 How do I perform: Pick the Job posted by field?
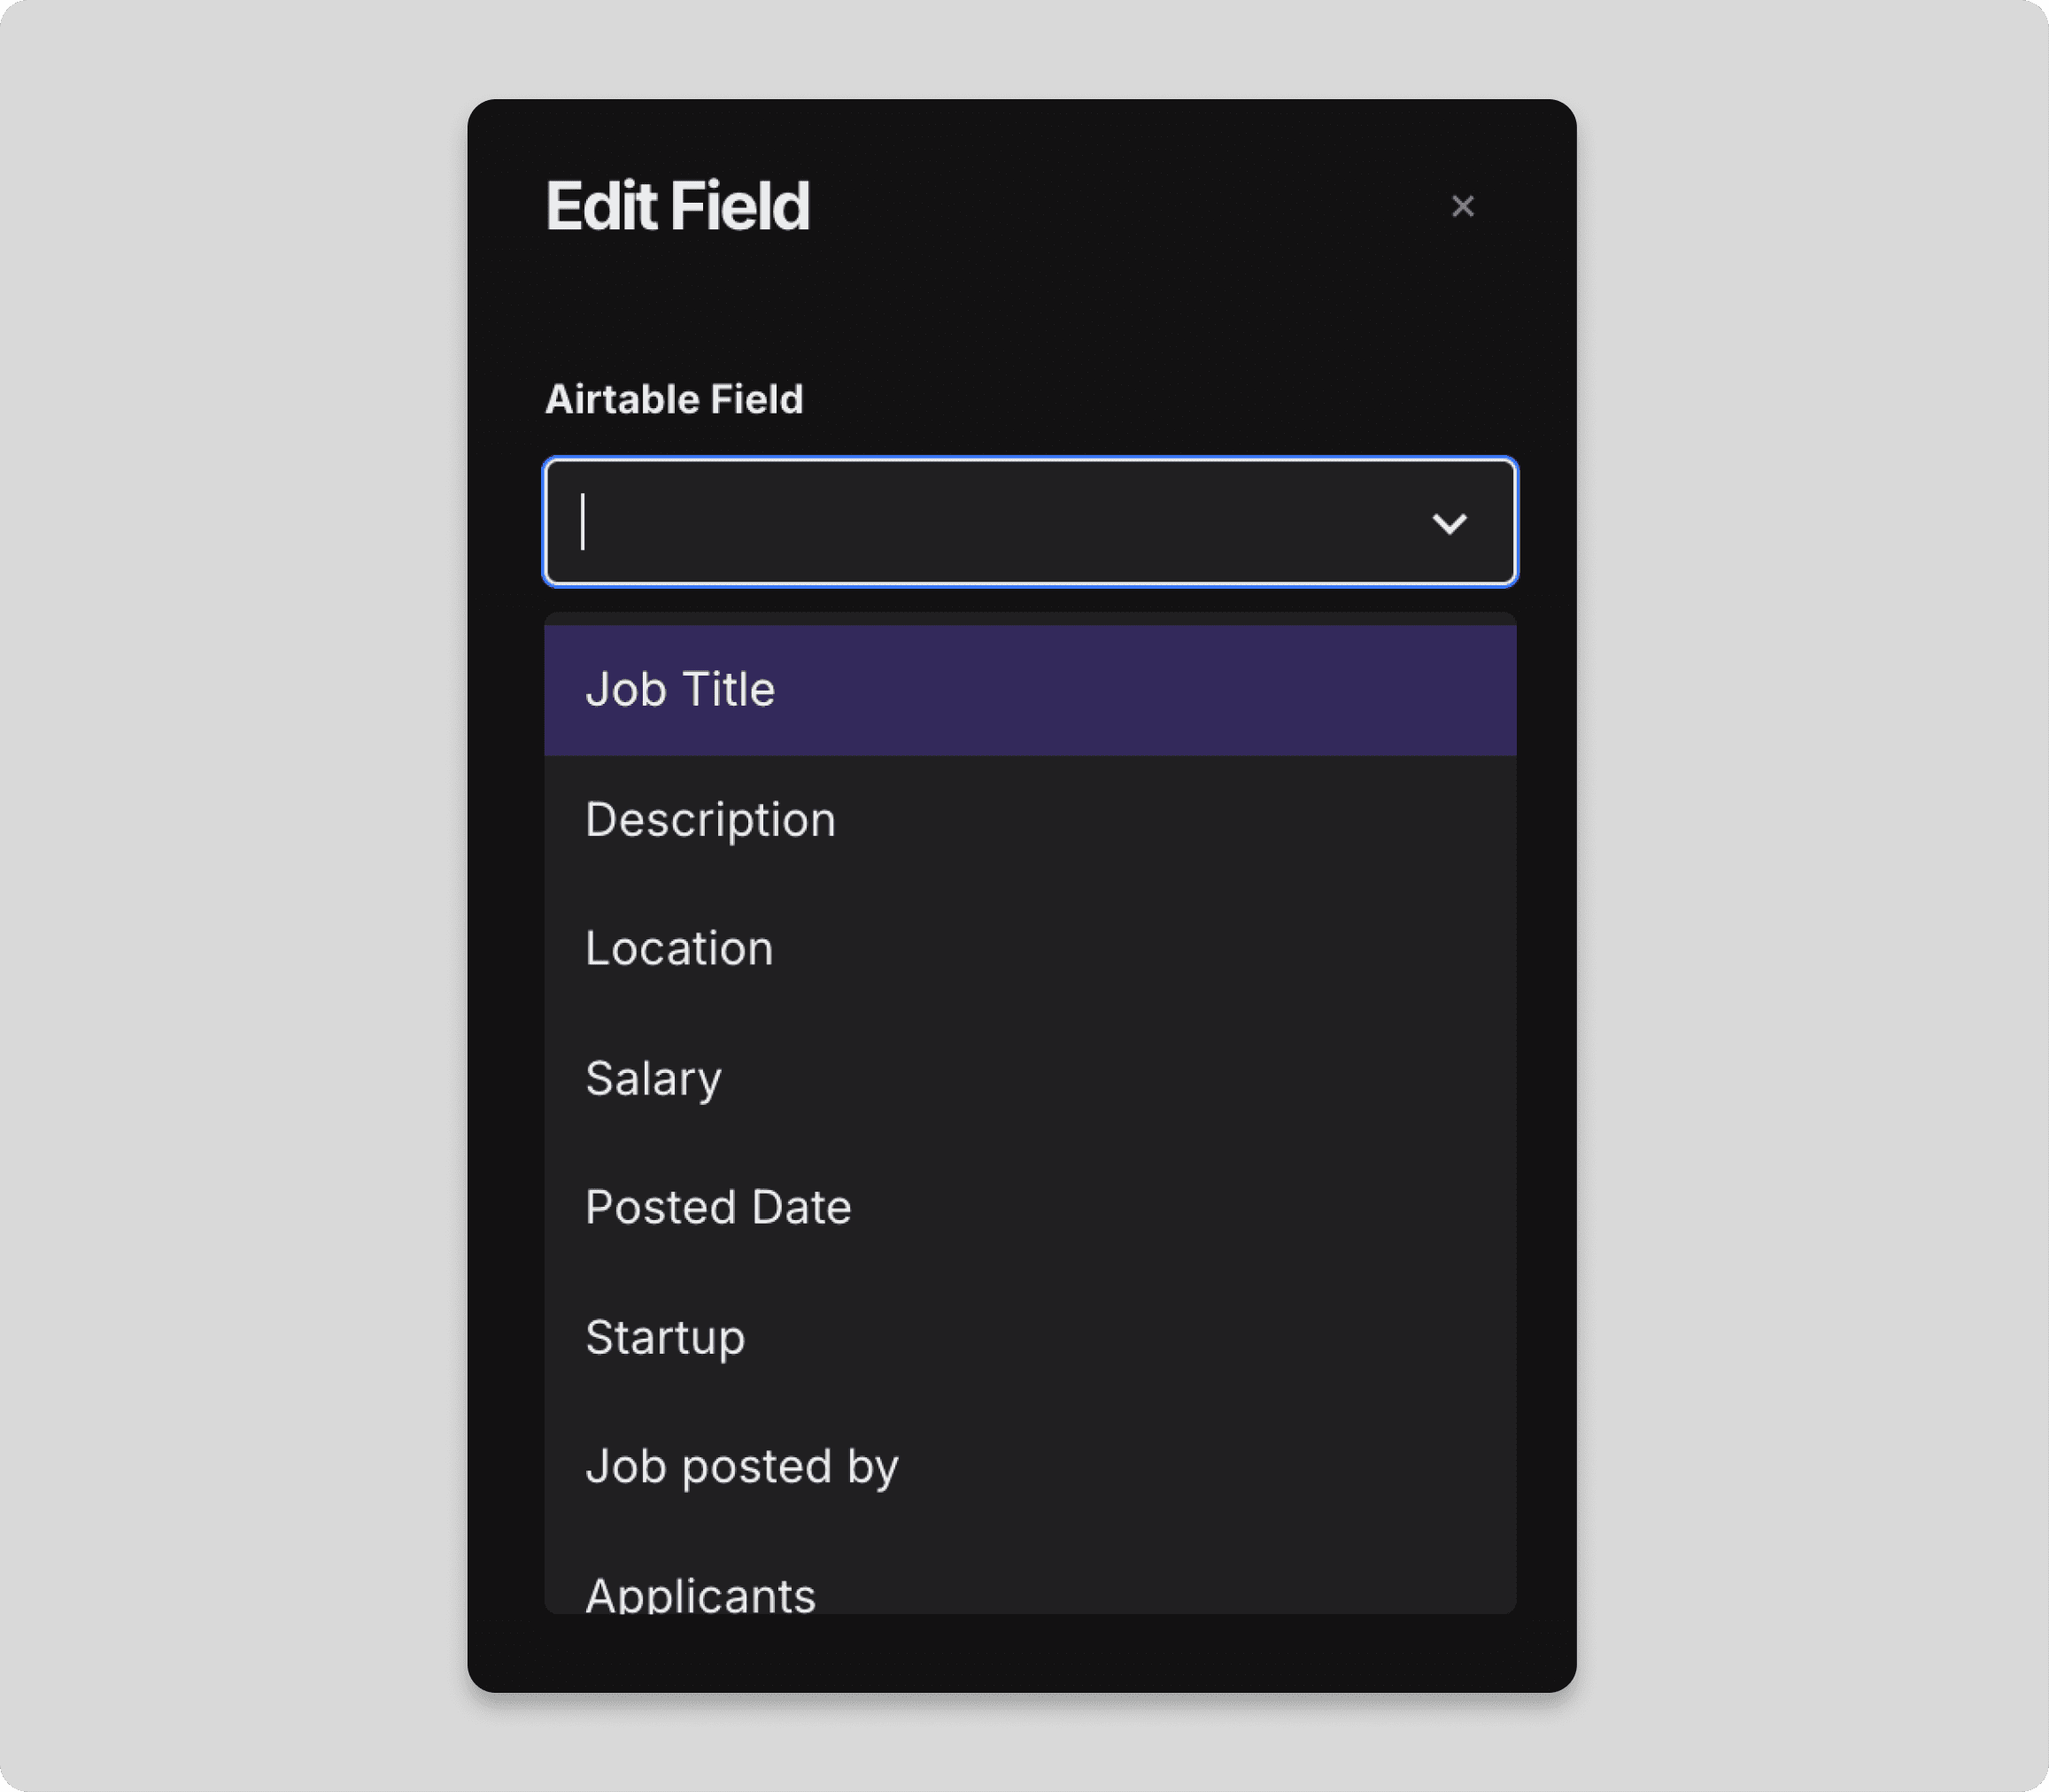[1030, 1467]
